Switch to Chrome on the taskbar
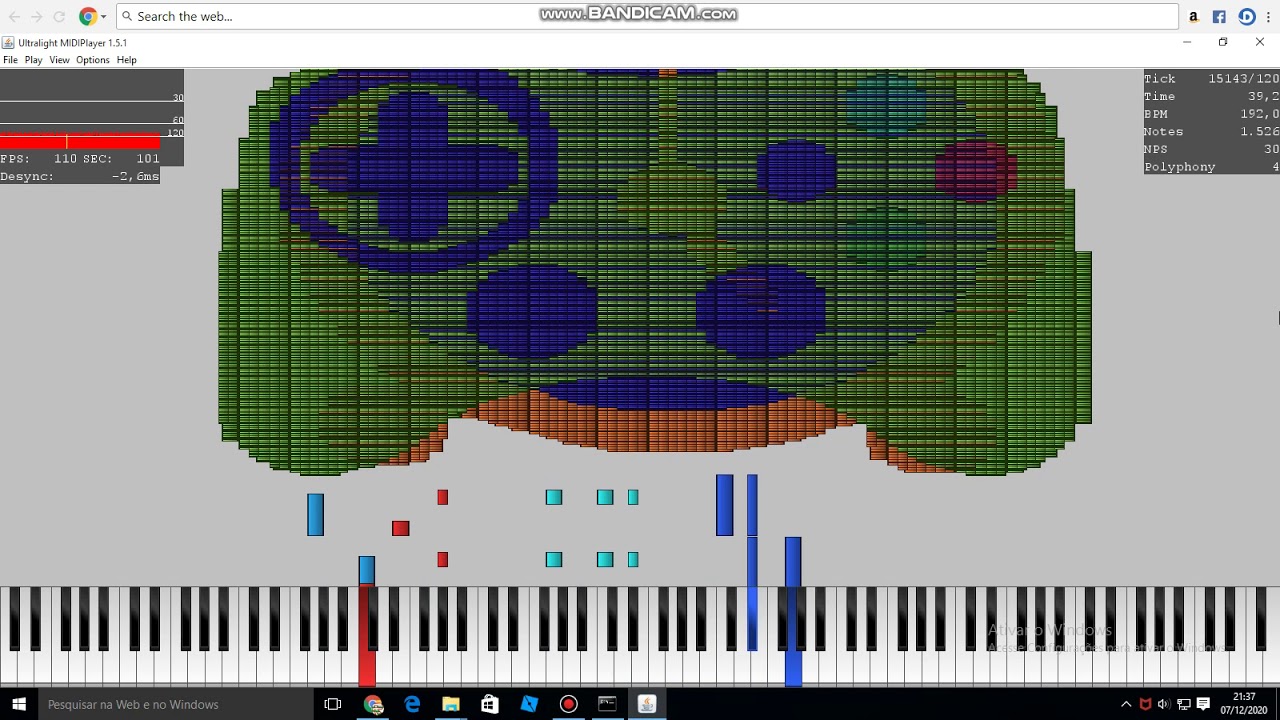 (373, 704)
